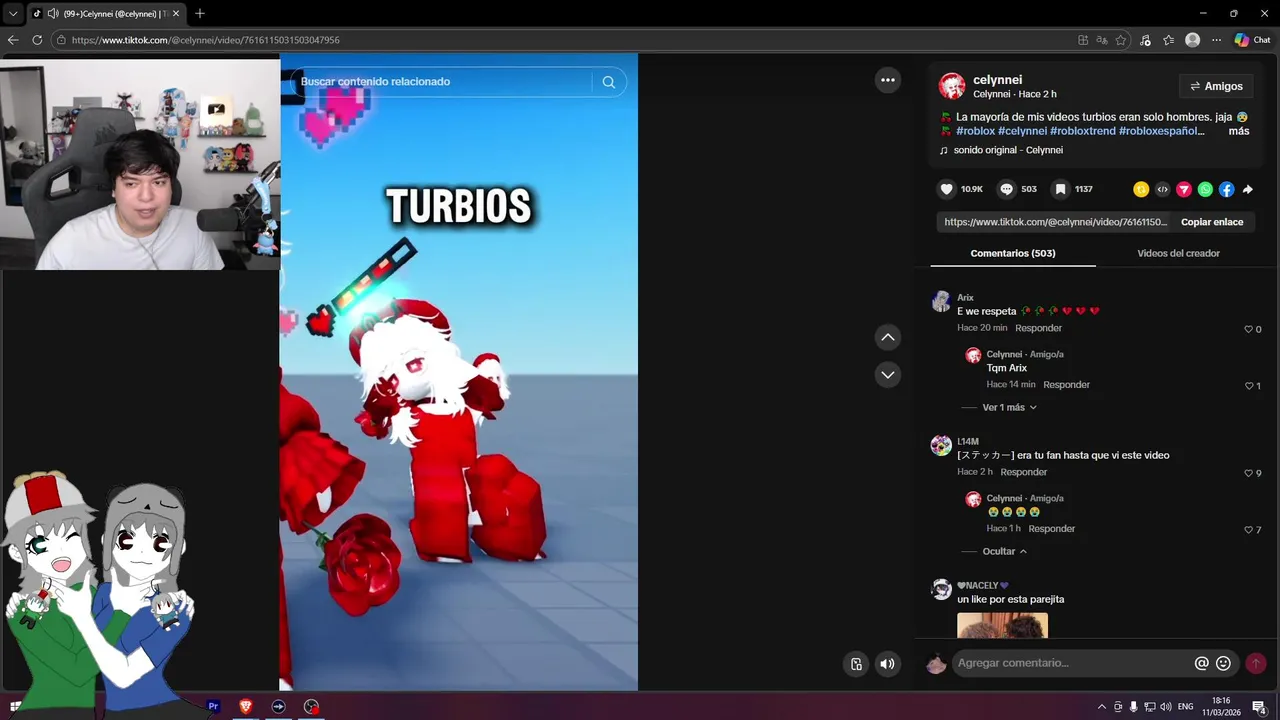The image size is (1280, 720).
Task: Select the 'Comentarios (503)' tab
Action: pyautogui.click(x=1013, y=253)
